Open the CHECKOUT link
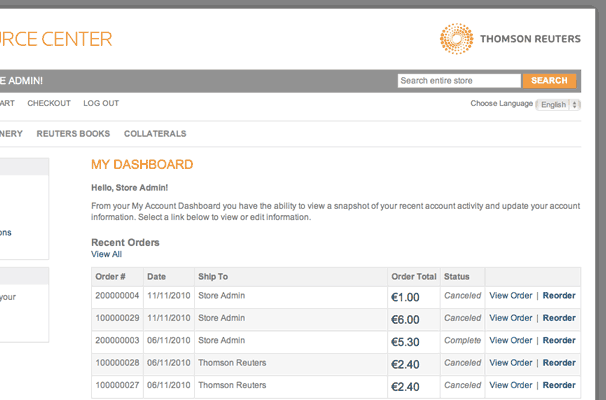The height and width of the screenshot is (400, 606). click(x=49, y=103)
